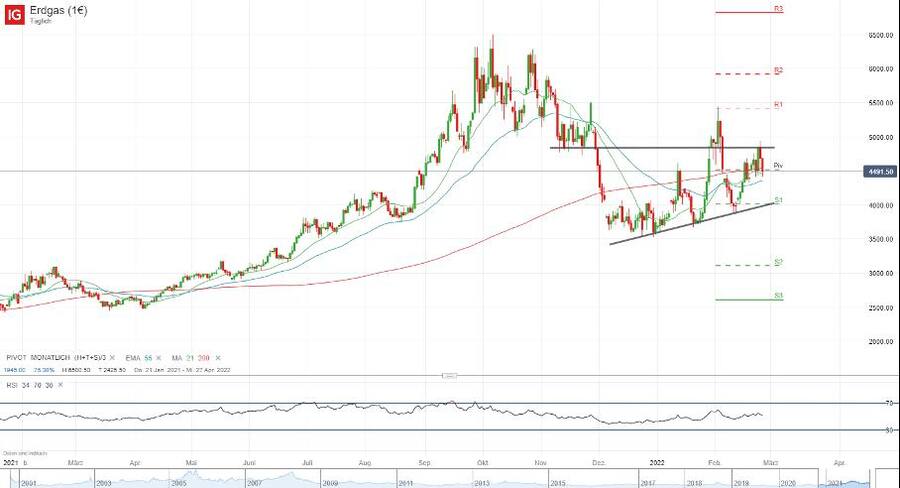The width and height of the screenshot is (900, 488).
Task: Remove the MA 21 200 indicator
Action: pos(219,357)
